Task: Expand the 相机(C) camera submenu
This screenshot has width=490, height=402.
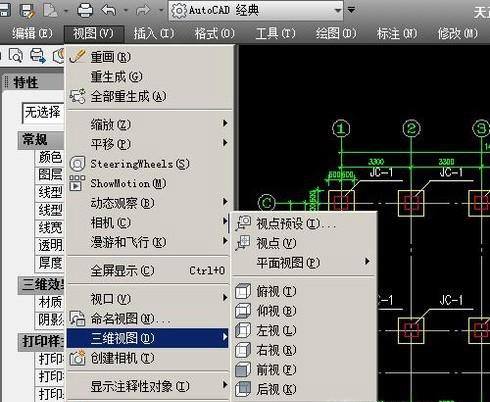Action: (x=149, y=223)
